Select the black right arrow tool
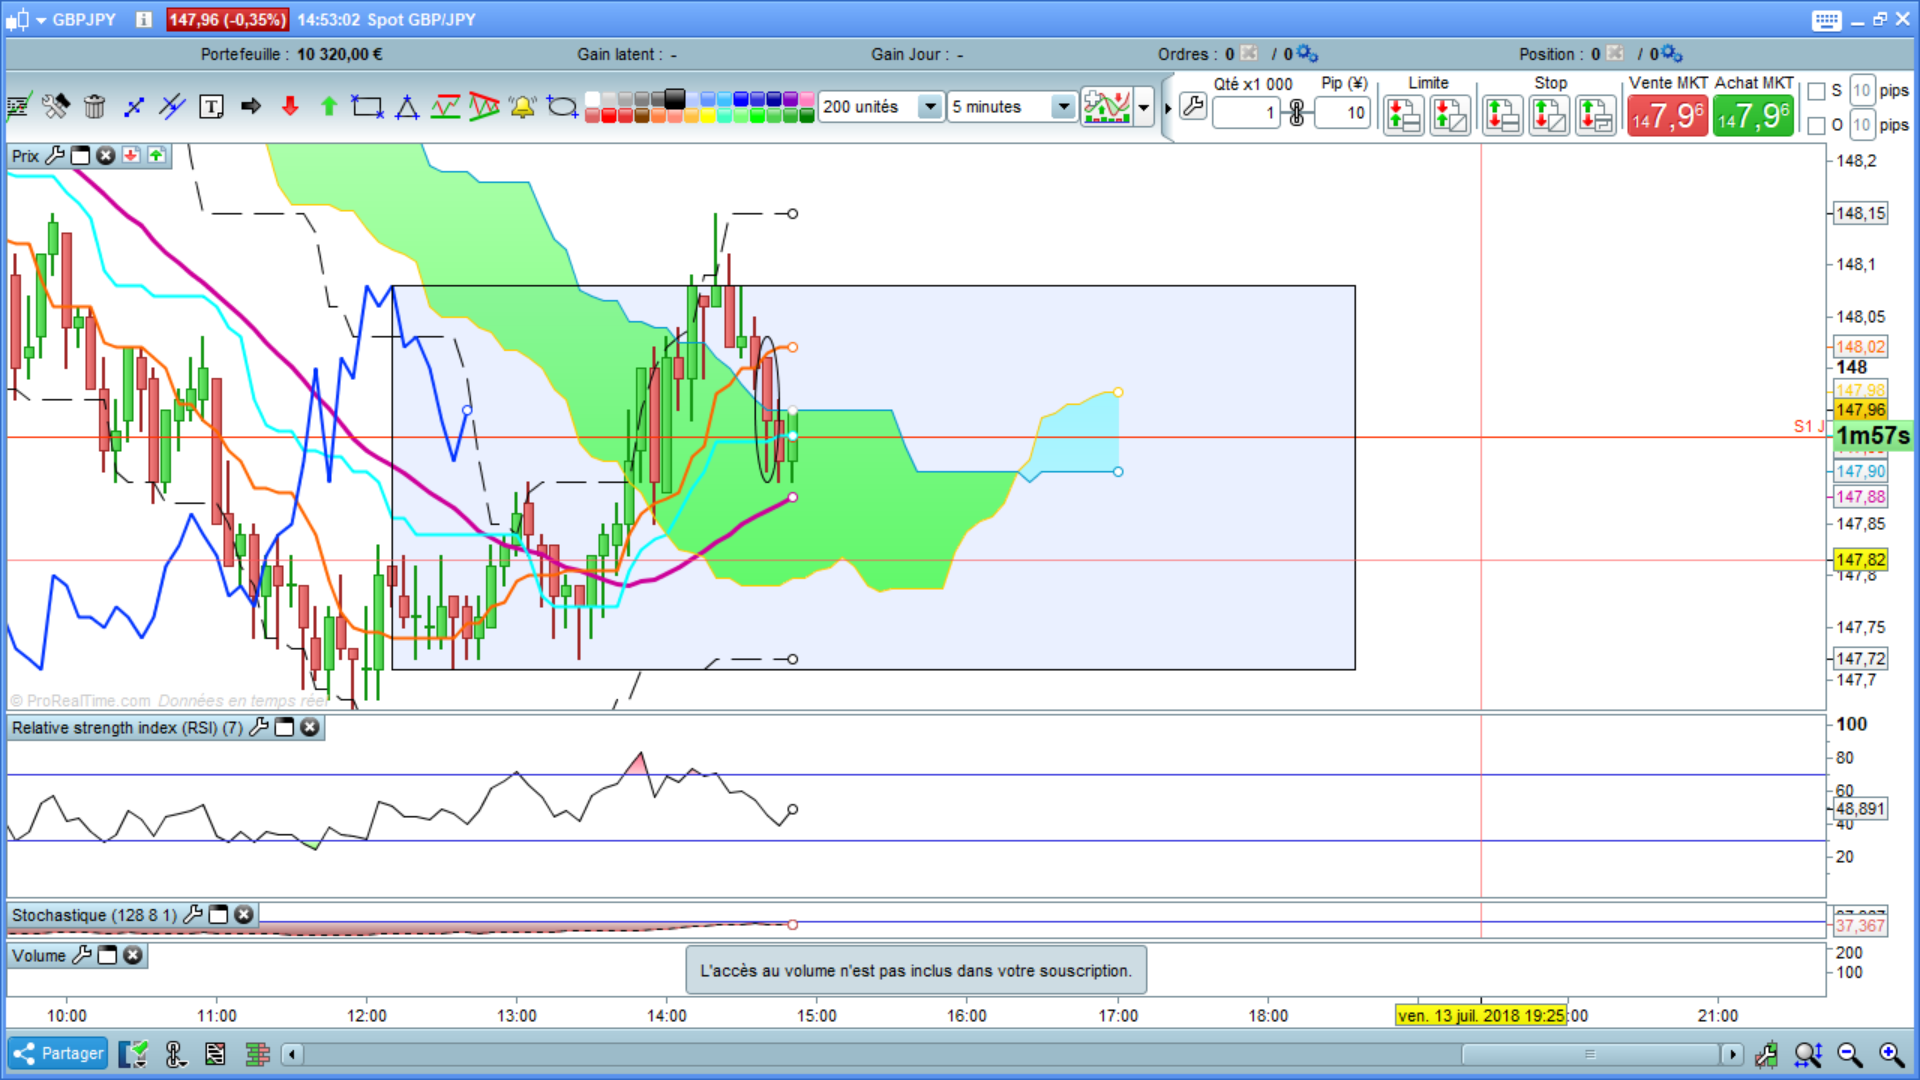1920x1080 pixels. (x=251, y=106)
